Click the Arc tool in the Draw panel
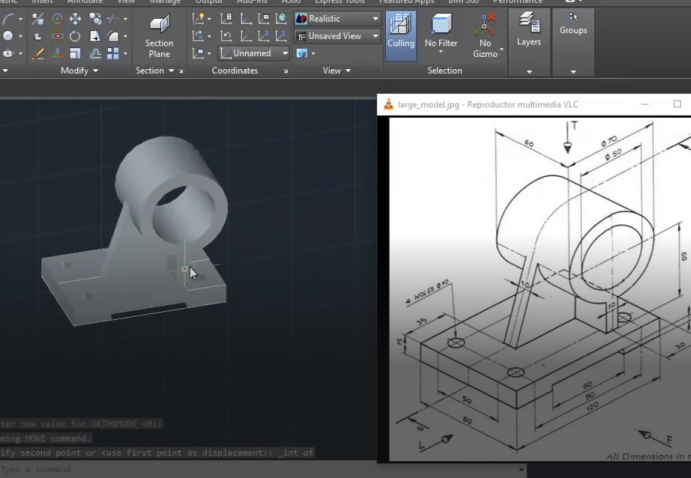Image resolution: width=691 pixels, height=478 pixels. [x=8, y=19]
